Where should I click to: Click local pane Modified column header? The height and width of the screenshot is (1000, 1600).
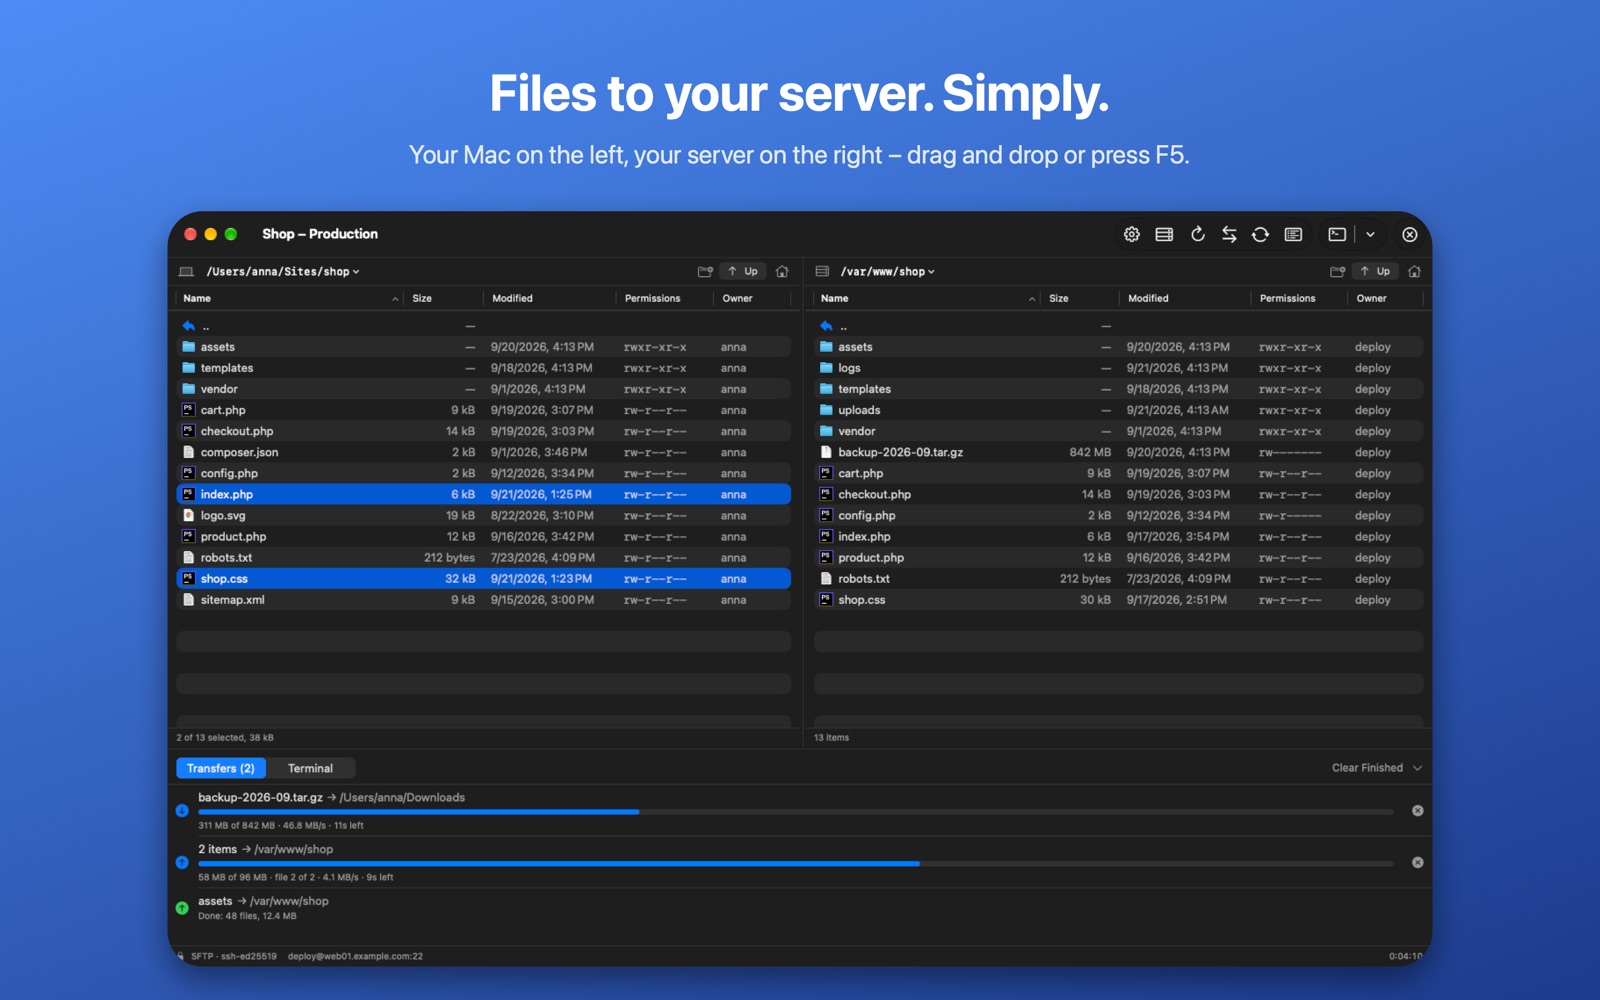(x=549, y=298)
